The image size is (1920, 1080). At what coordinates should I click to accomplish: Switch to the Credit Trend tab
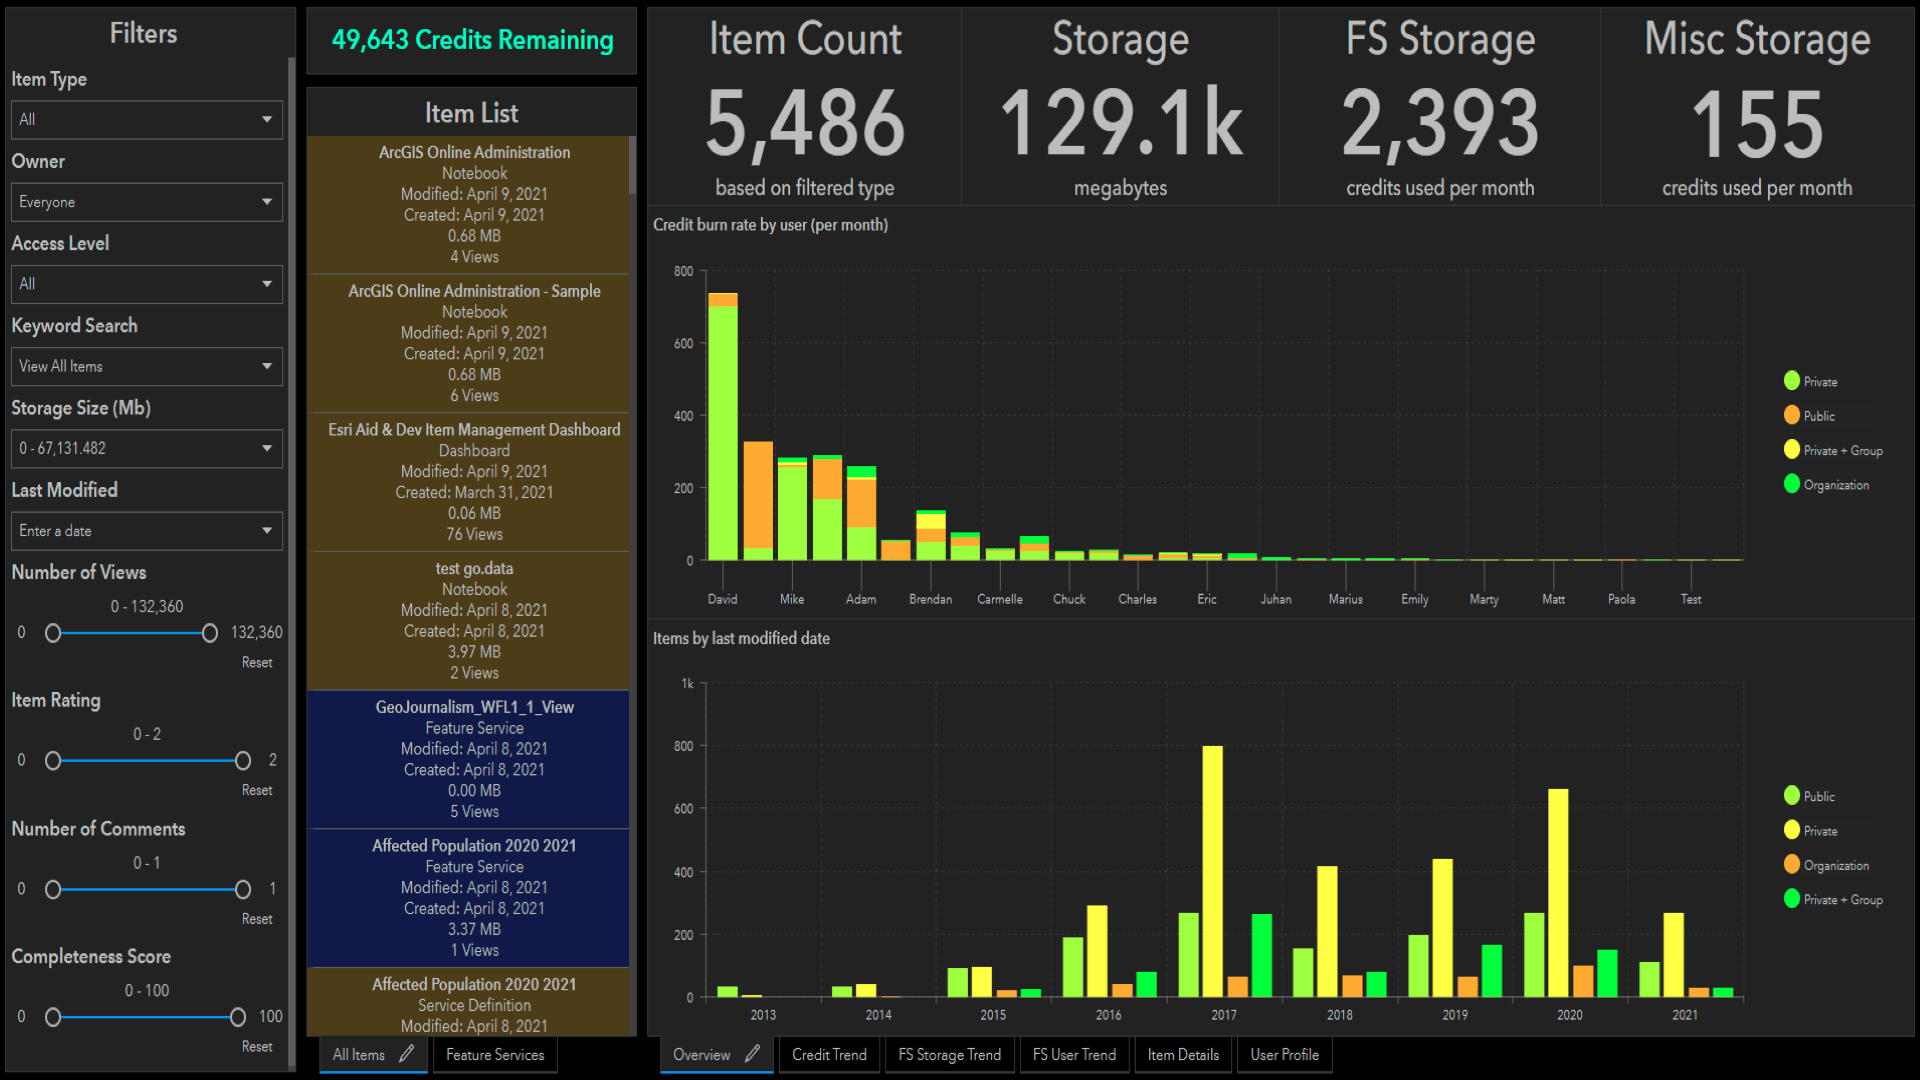[829, 1054]
